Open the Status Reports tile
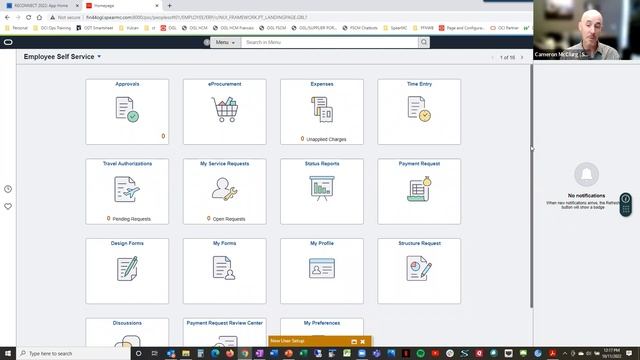640x360 pixels. [x=322, y=191]
